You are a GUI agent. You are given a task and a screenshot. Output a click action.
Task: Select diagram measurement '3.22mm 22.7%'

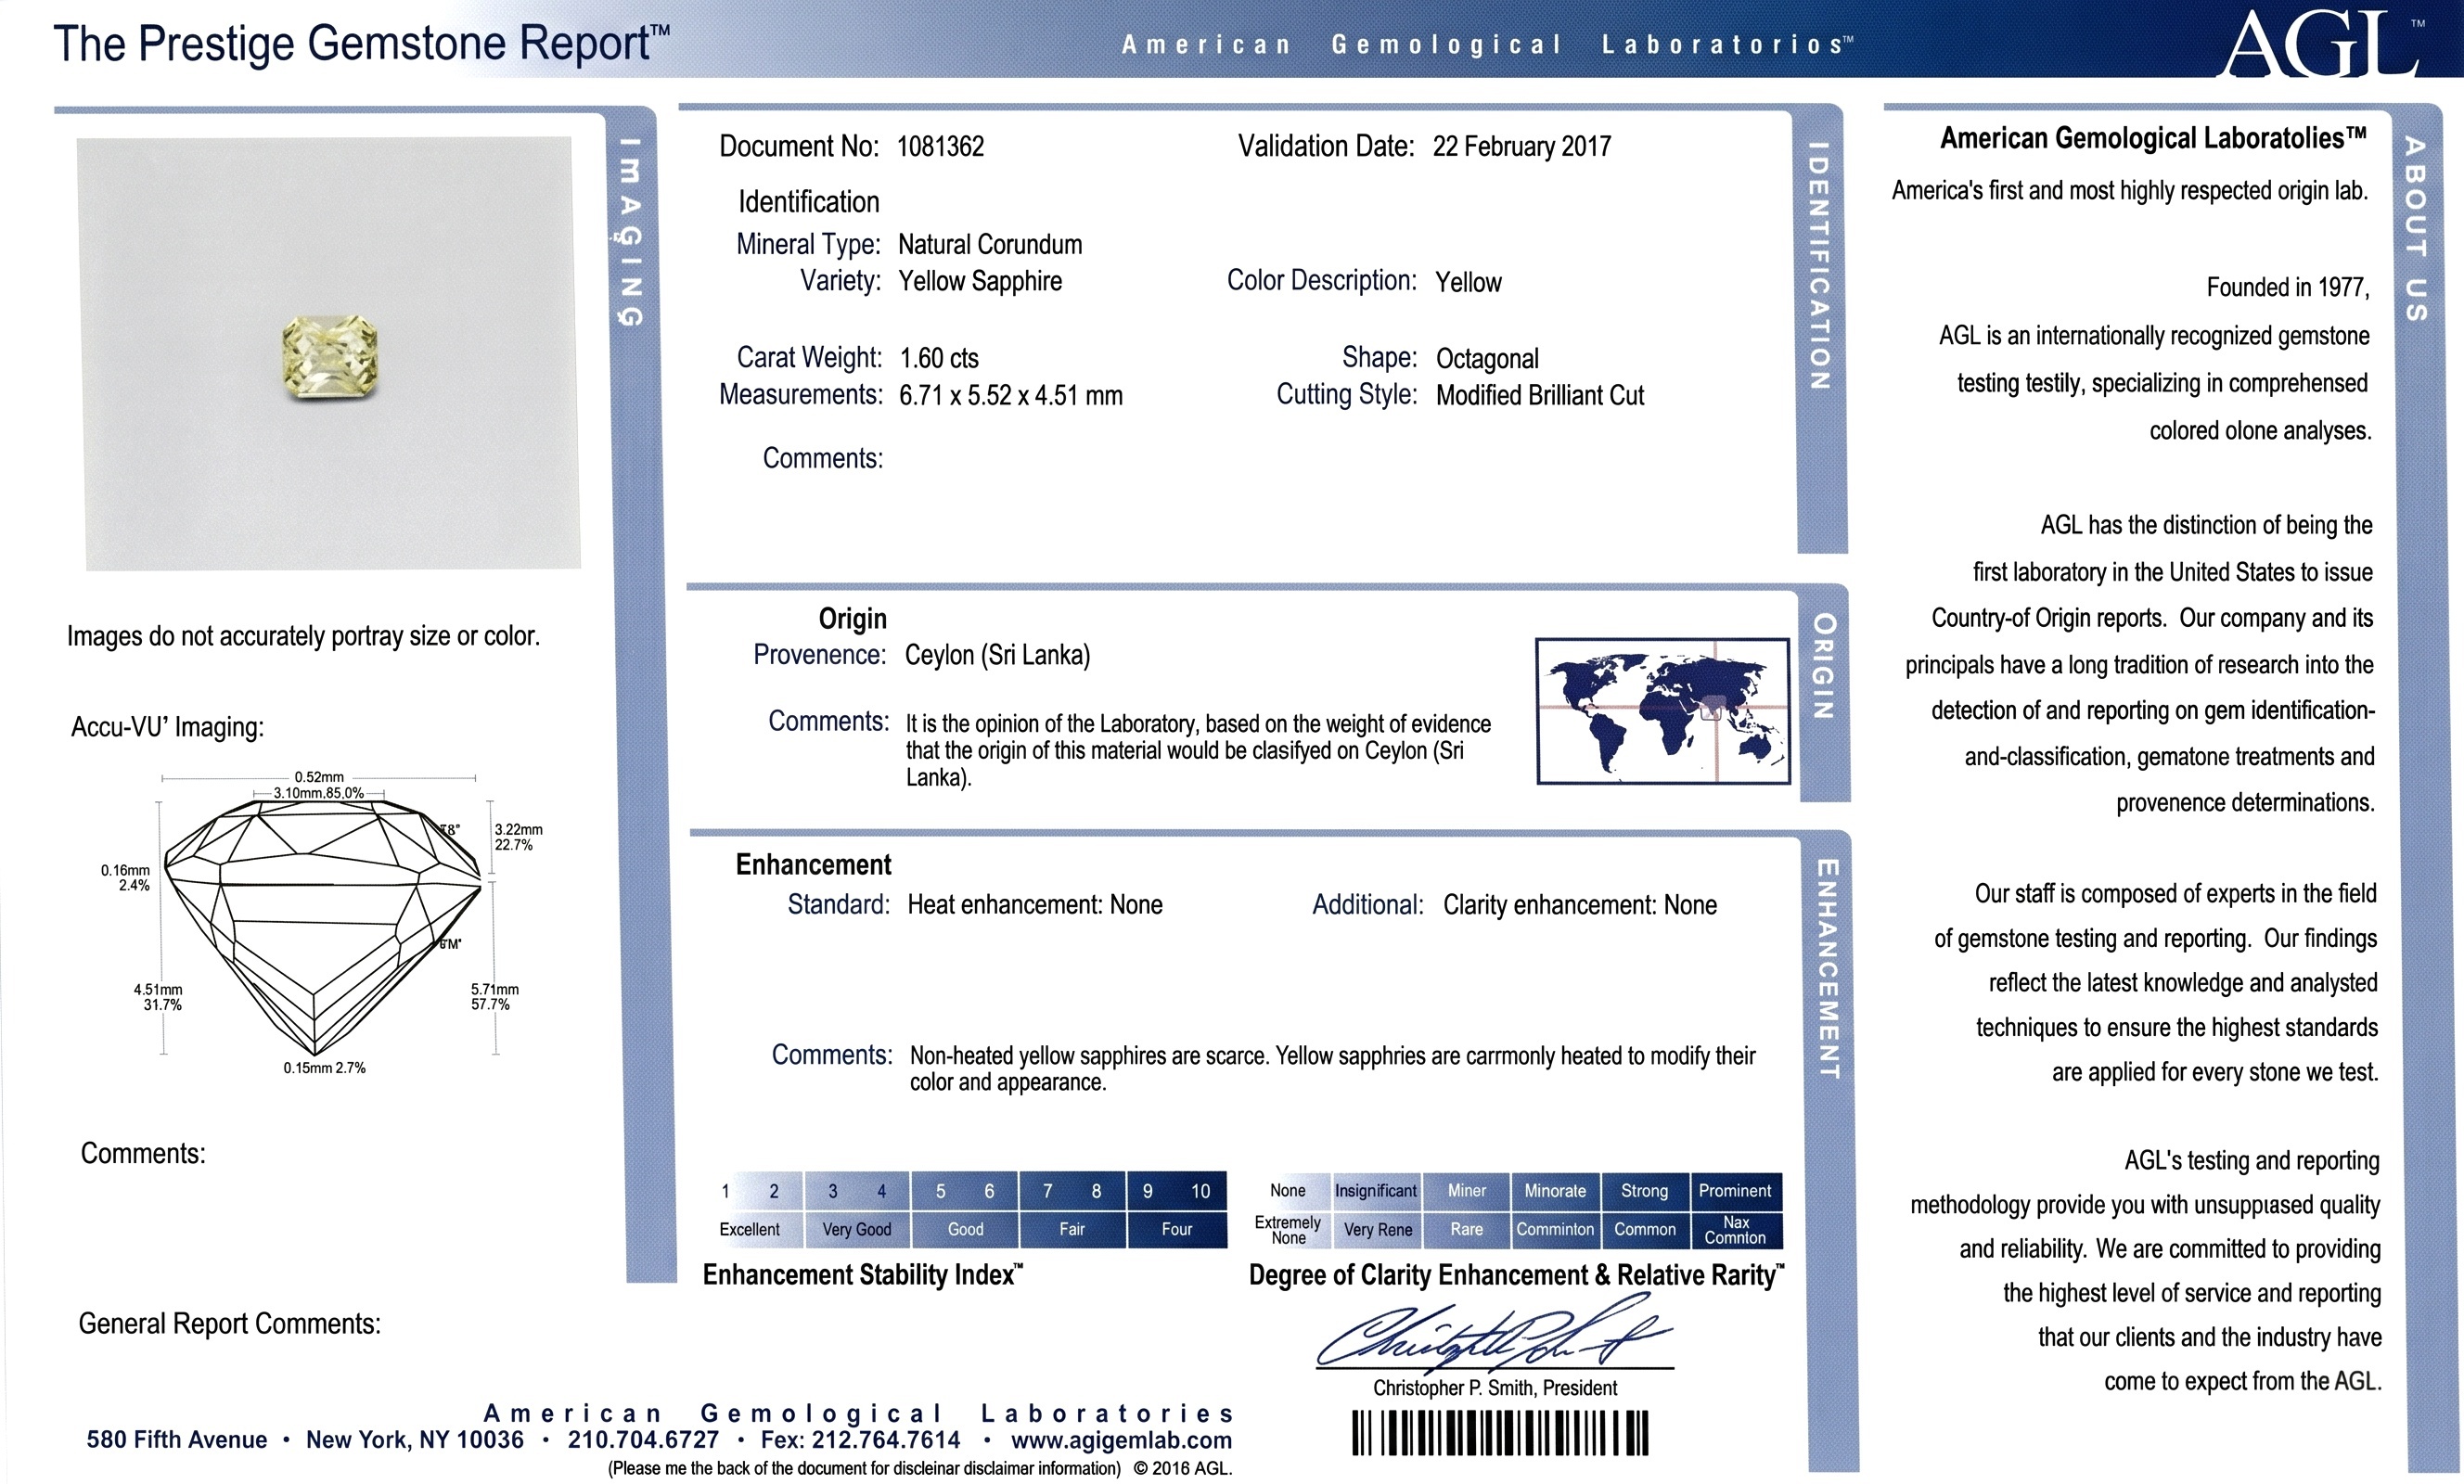pyautogui.click(x=518, y=837)
